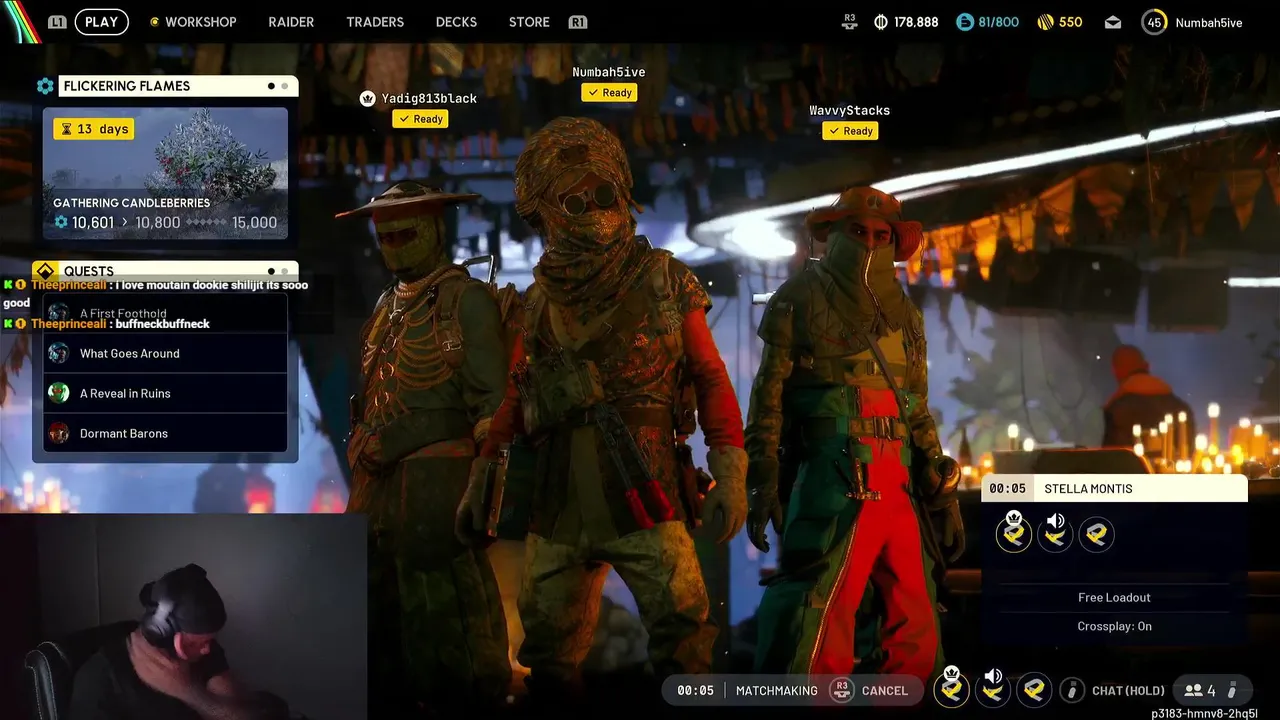Click the 13 days timer badge

pyautogui.click(x=94, y=129)
